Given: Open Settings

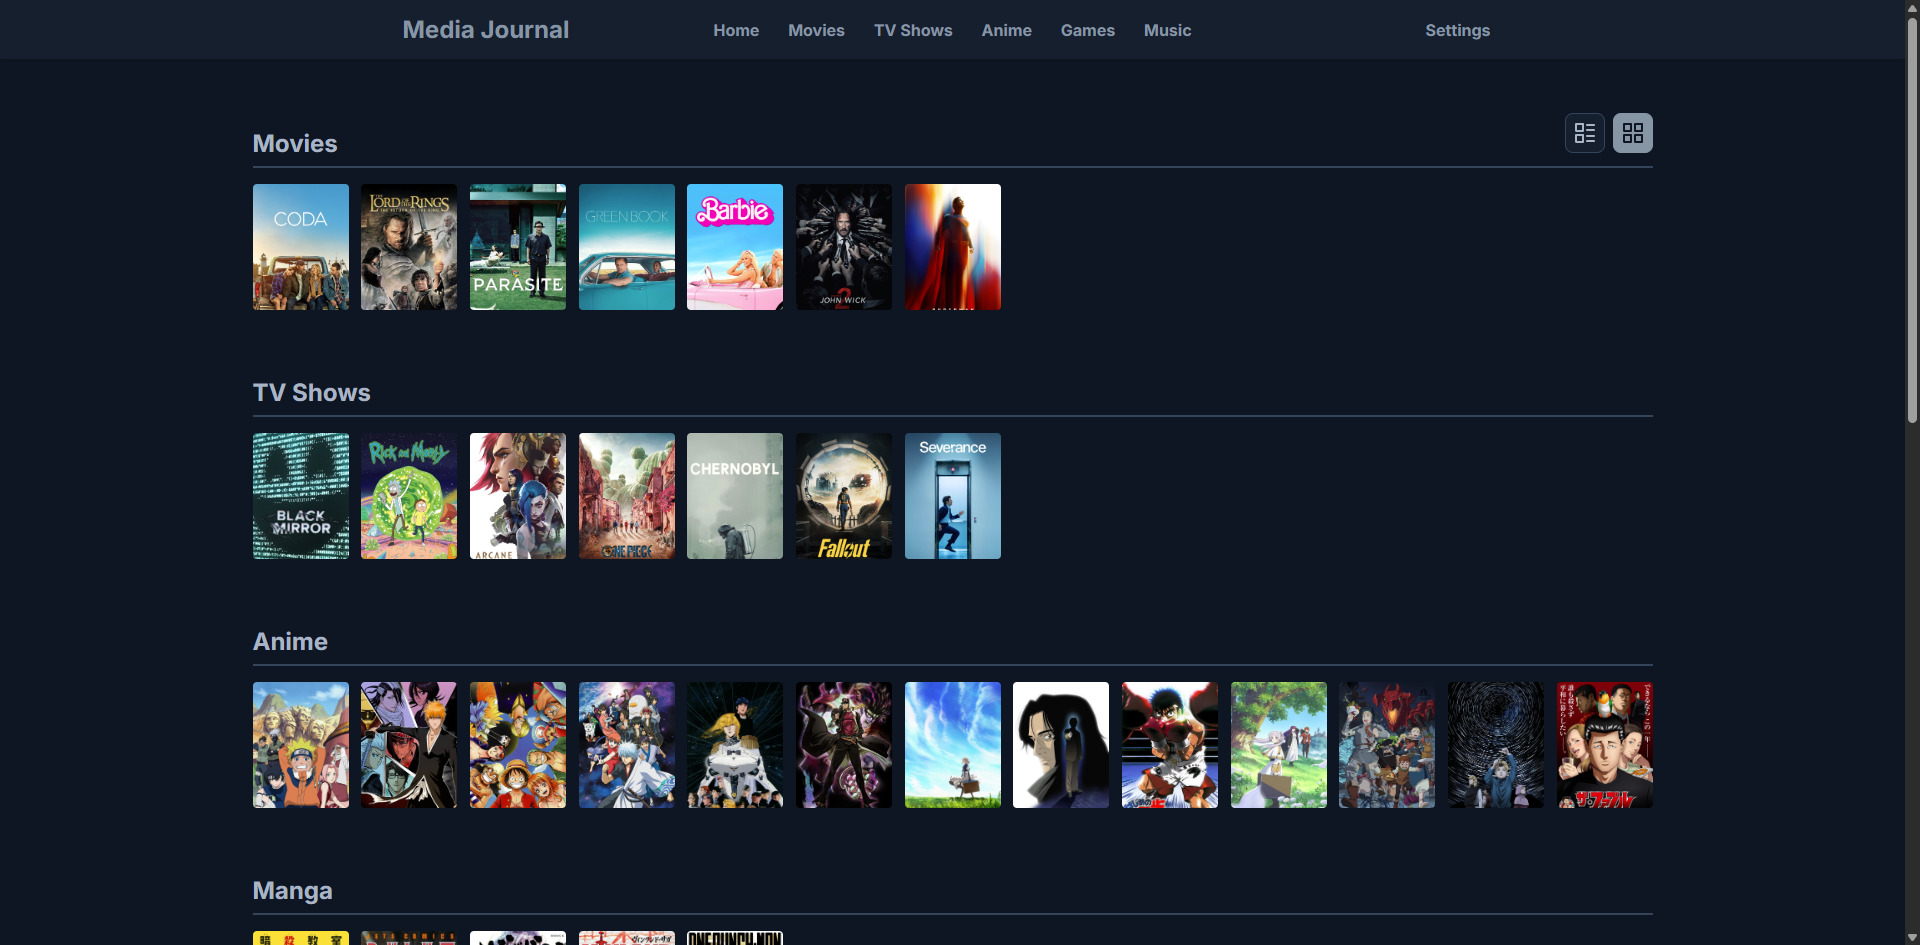Looking at the screenshot, I should (x=1457, y=30).
